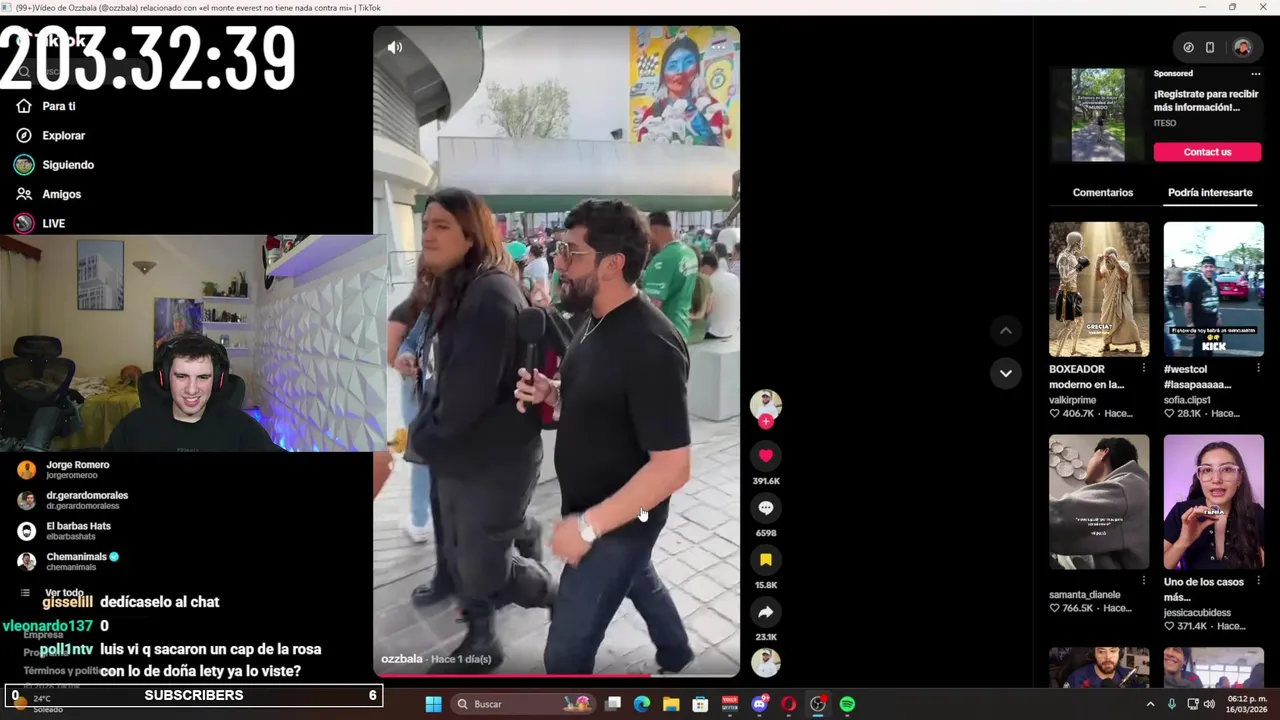The width and height of the screenshot is (1280, 720).
Task: Open options for the BOXEADOR moderno video
Action: click(1144, 368)
